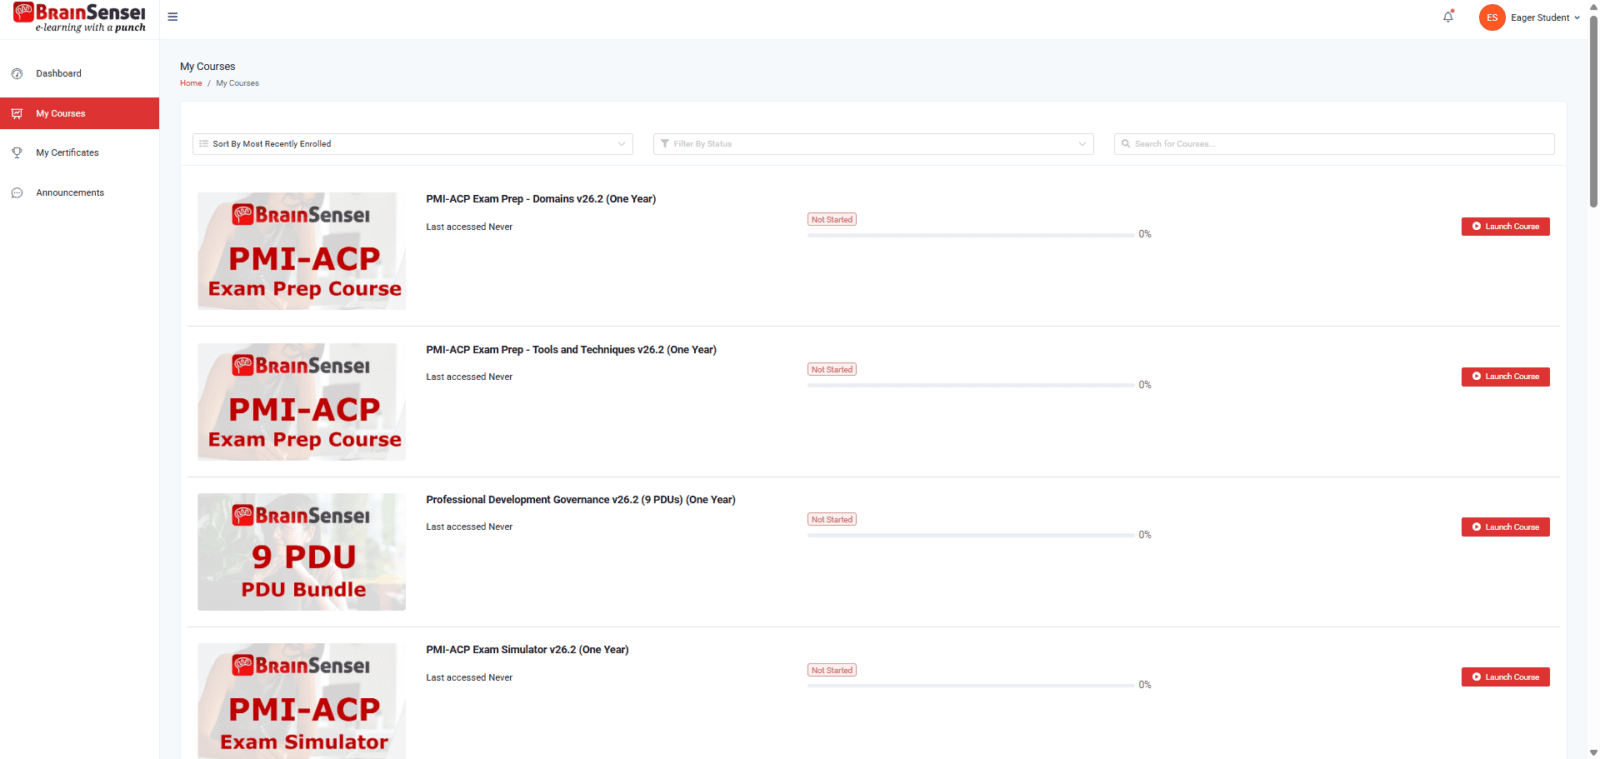This screenshot has height=759, width=1600.
Task: Open the notifications bell icon
Action: [1448, 17]
